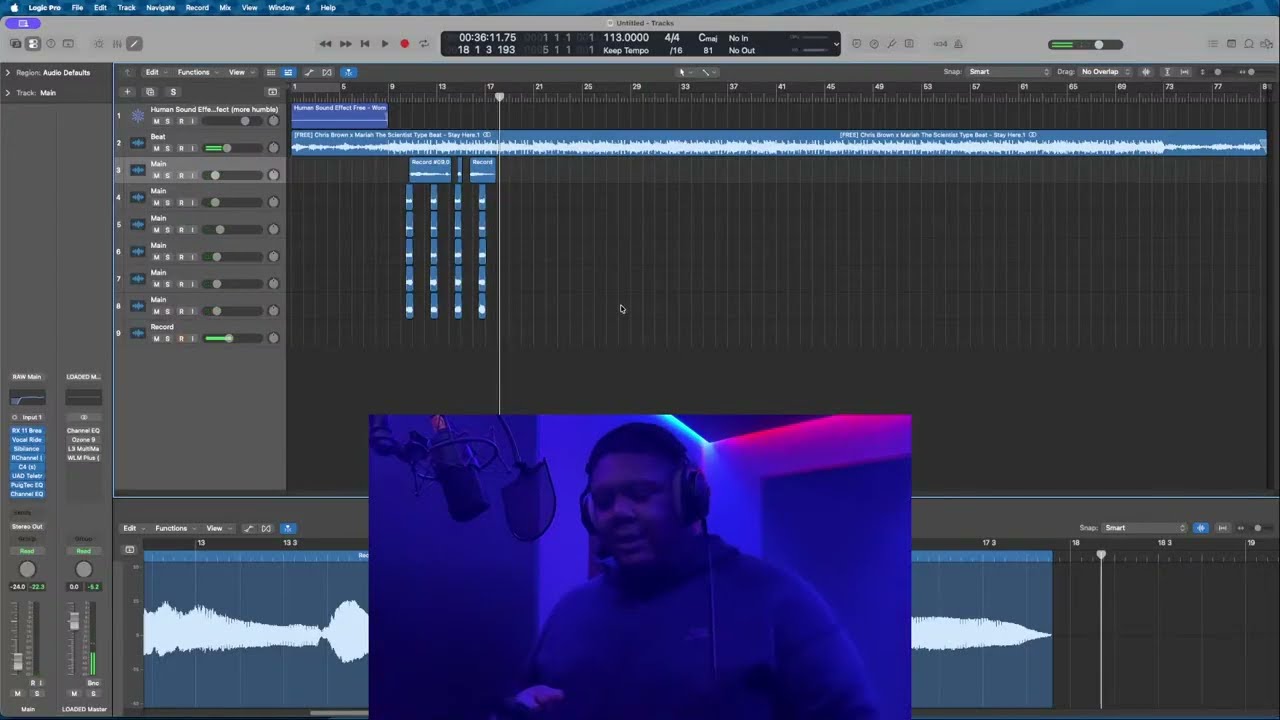Open the Apple menu

13,7
